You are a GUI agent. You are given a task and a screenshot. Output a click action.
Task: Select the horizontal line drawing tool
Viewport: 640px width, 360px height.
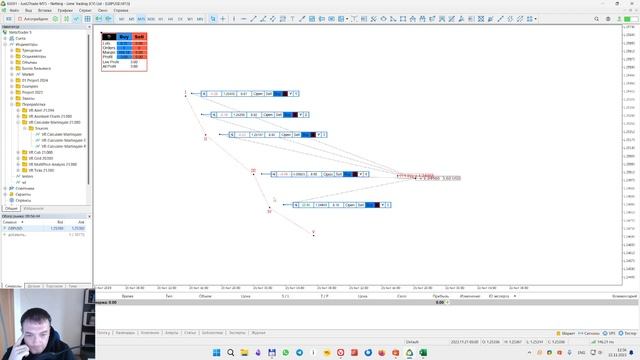click(x=244, y=19)
